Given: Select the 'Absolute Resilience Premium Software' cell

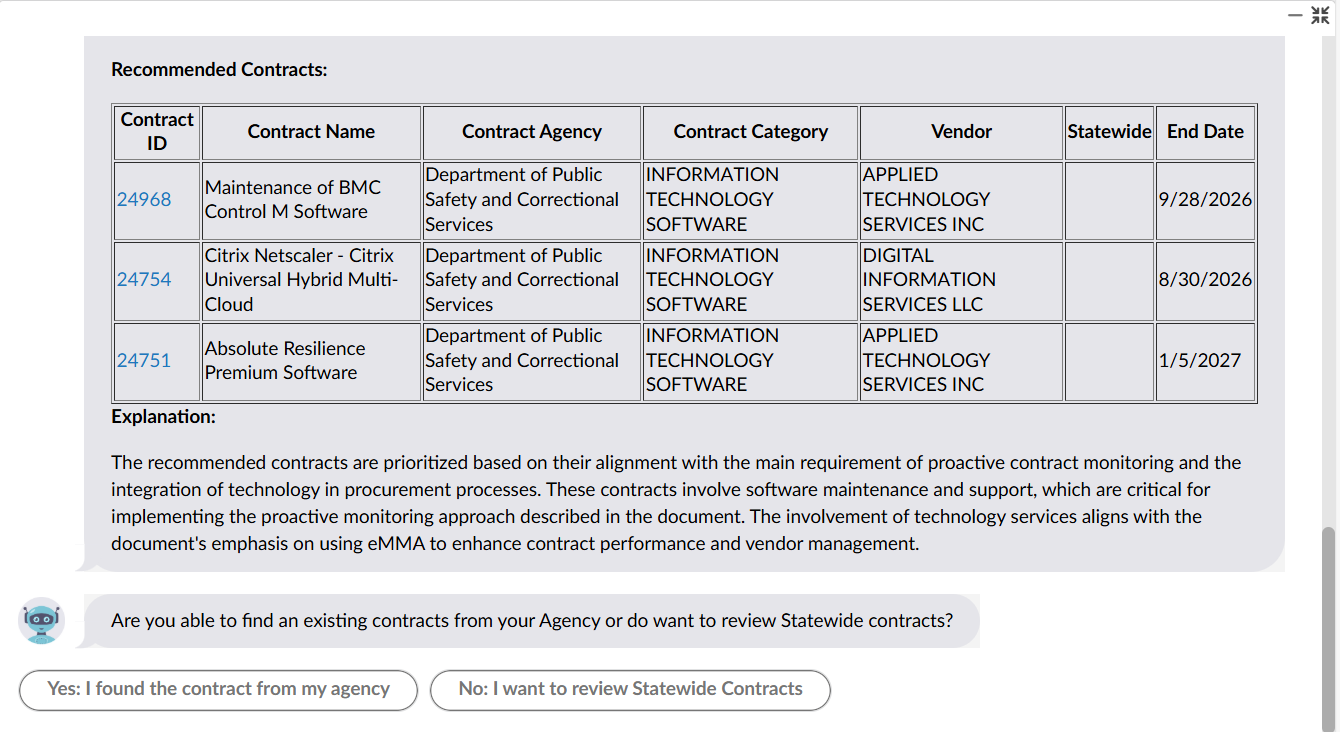Looking at the screenshot, I should click(310, 360).
